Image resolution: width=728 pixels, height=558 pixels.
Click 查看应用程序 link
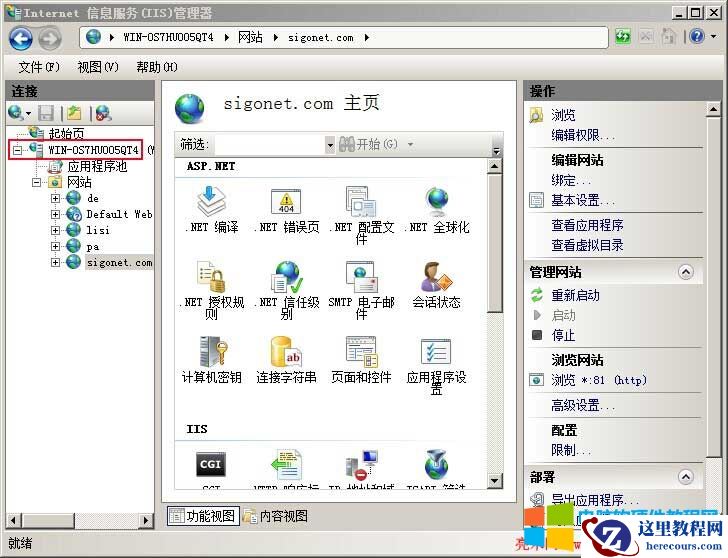(x=587, y=225)
